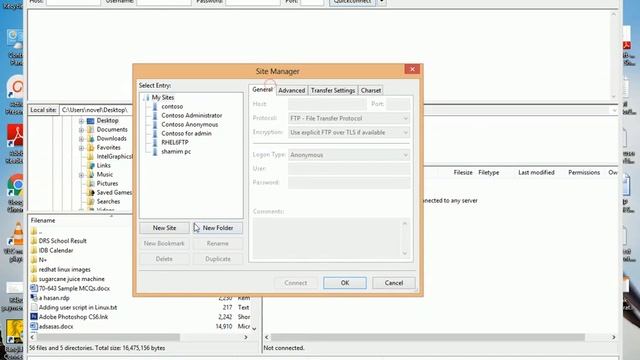This screenshot has height=360, width=640.
Task: Select the Contoso Administrator site entry
Action: (191, 116)
